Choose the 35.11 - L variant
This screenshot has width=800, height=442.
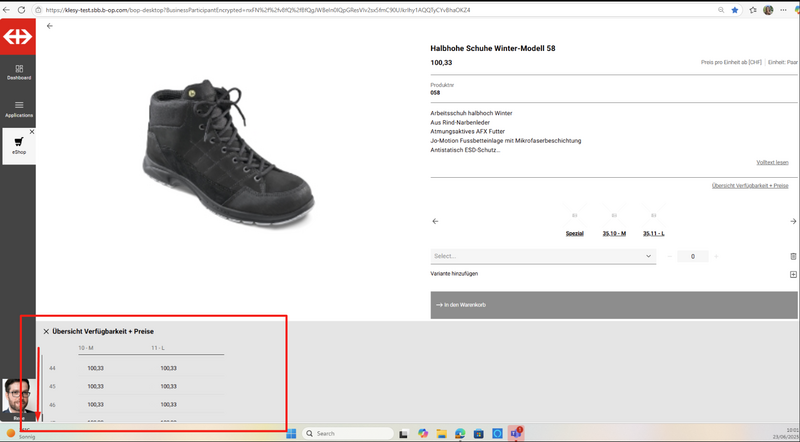pyautogui.click(x=653, y=232)
